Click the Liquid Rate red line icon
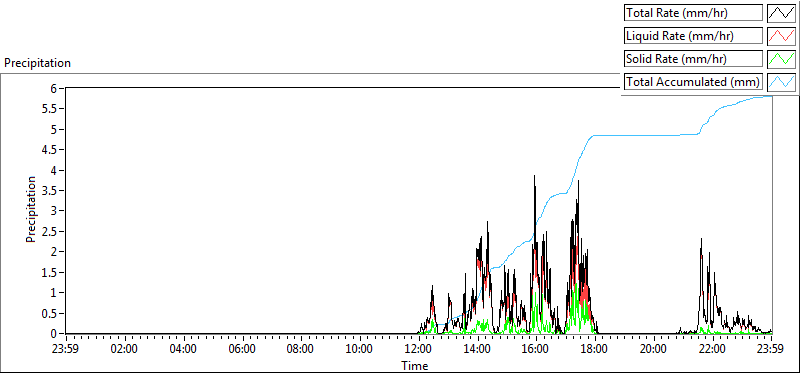800x373 pixels. [x=782, y=36]
